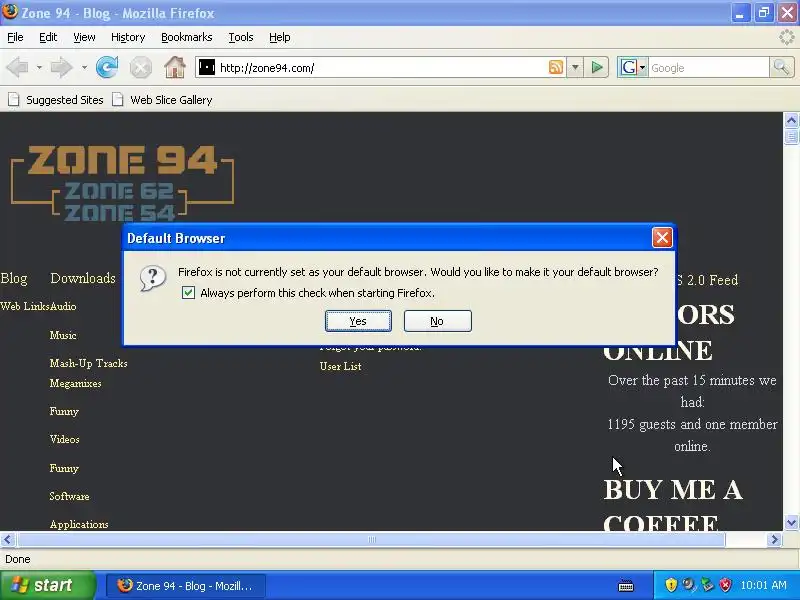The height and width of the screenshot is (600, 800).
Task: Click the horizontal scrollbar thumb
Action: point(371,539)
